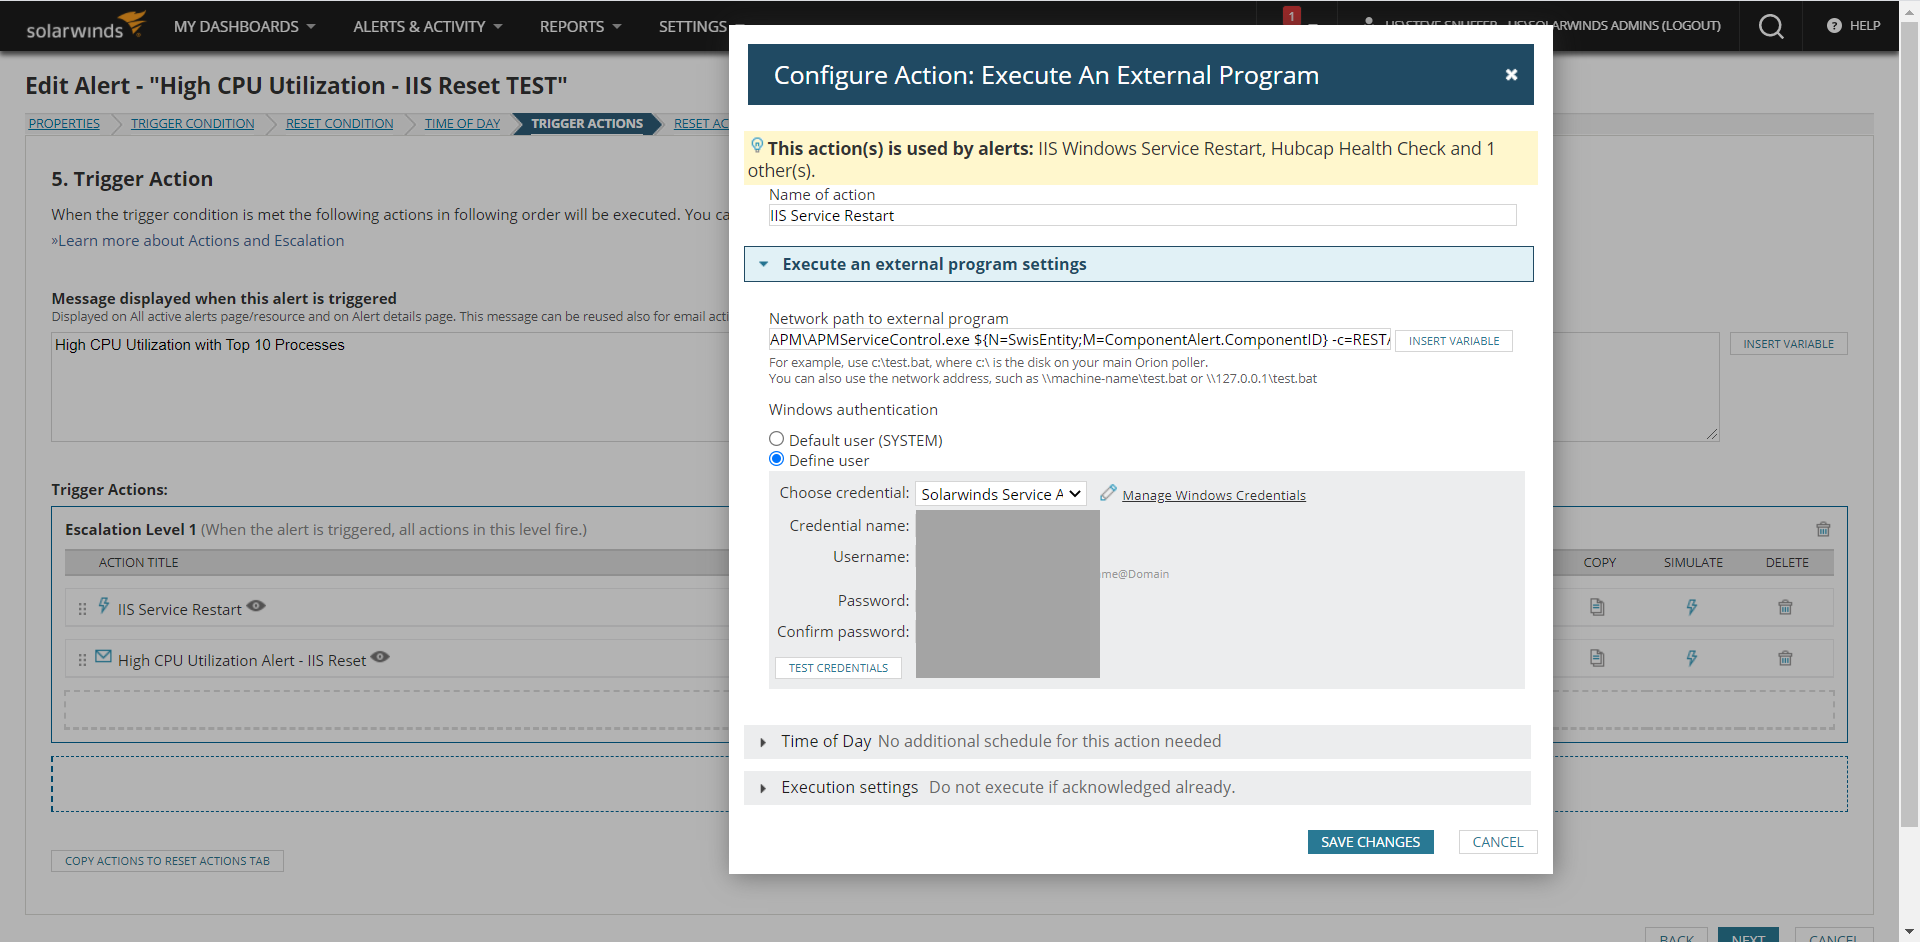Click the Next button at page bottom
The width and height of the screenshot is (1920, 942).
(x=1748, y=937)
